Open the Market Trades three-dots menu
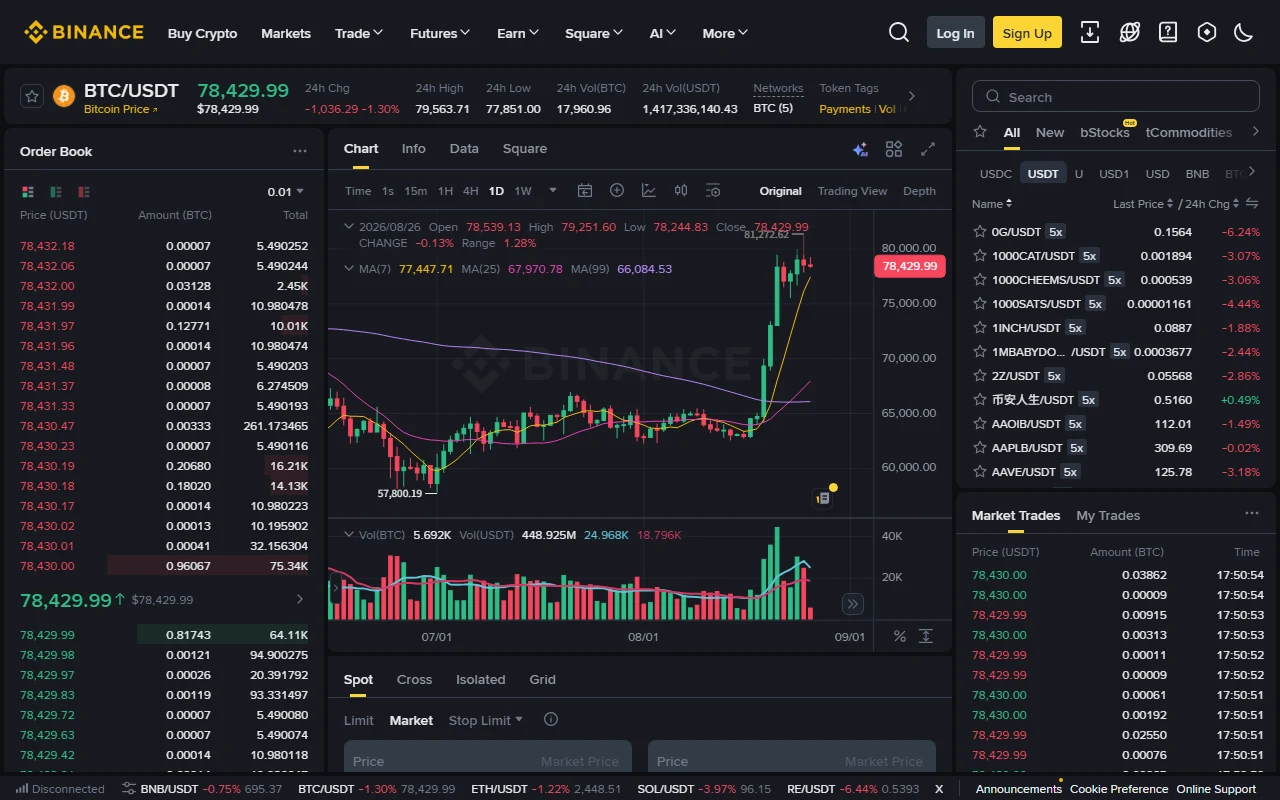 pos(1252,514)
